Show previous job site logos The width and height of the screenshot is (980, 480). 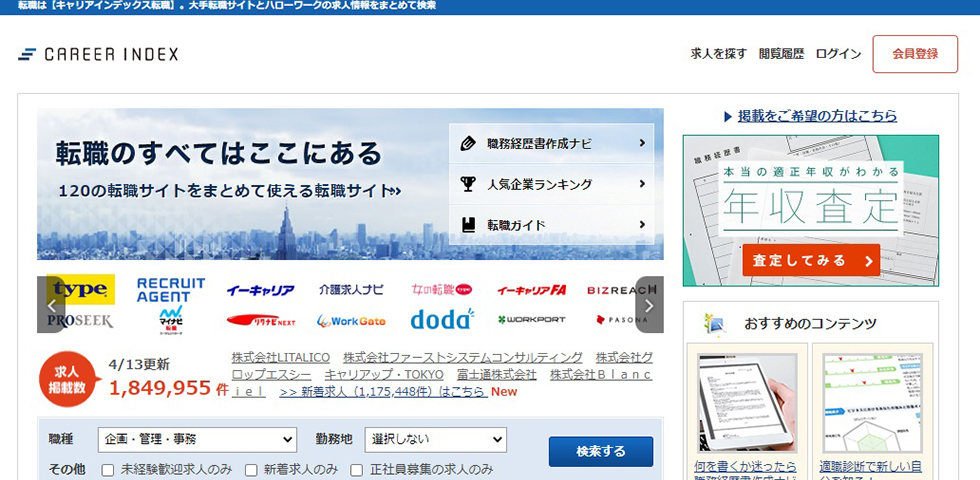tap(52, 305)
